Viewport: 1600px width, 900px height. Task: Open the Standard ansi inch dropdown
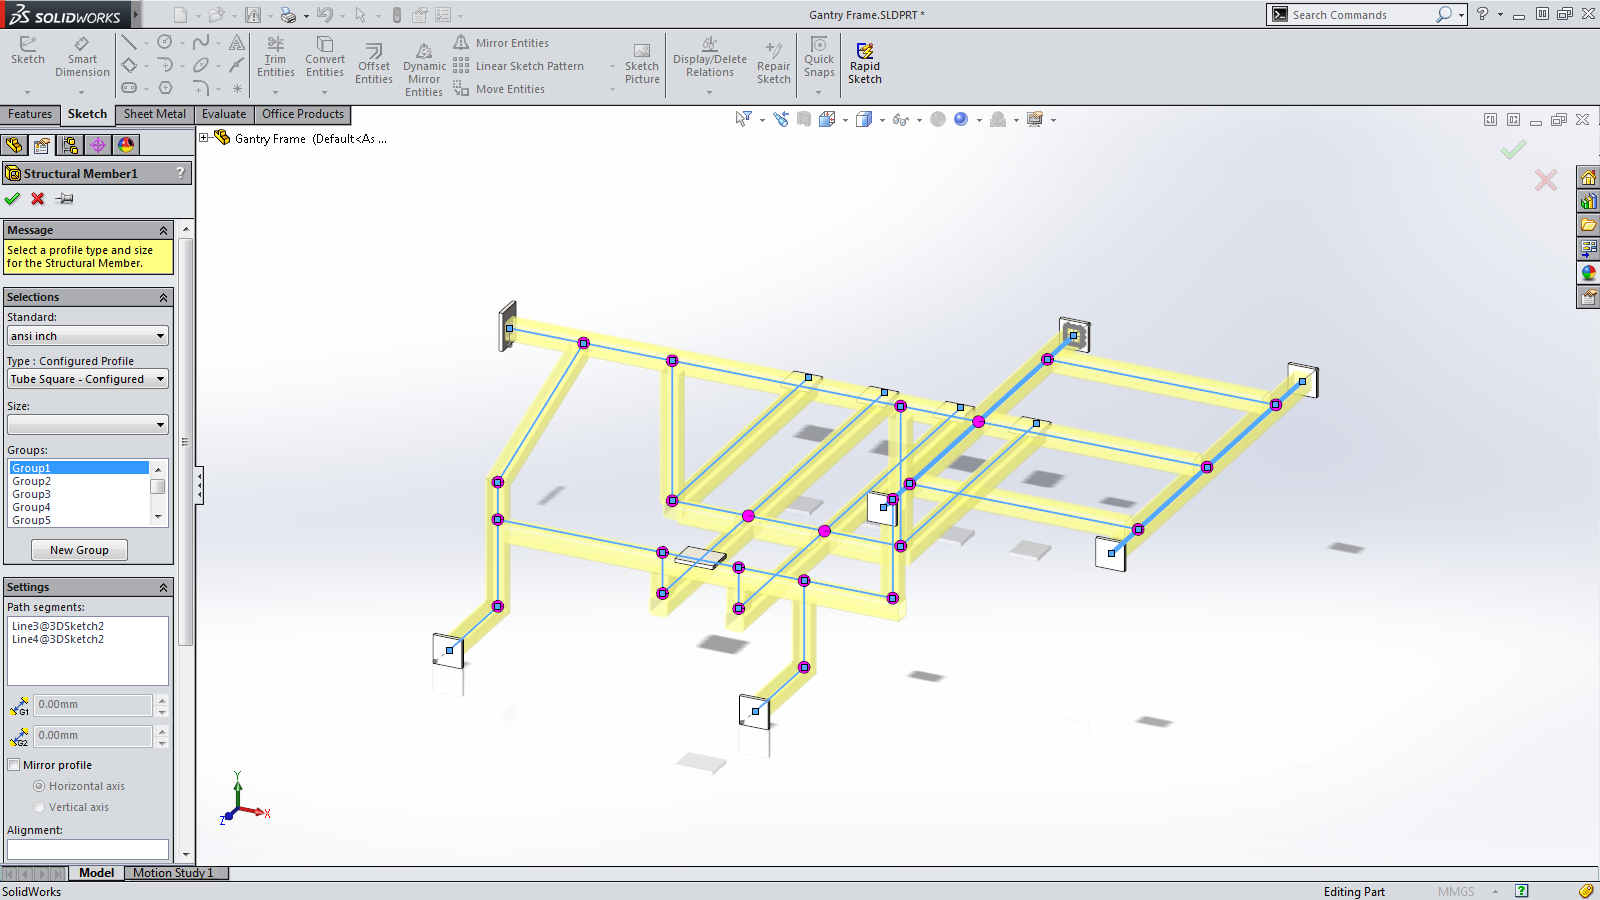(87, 336)
